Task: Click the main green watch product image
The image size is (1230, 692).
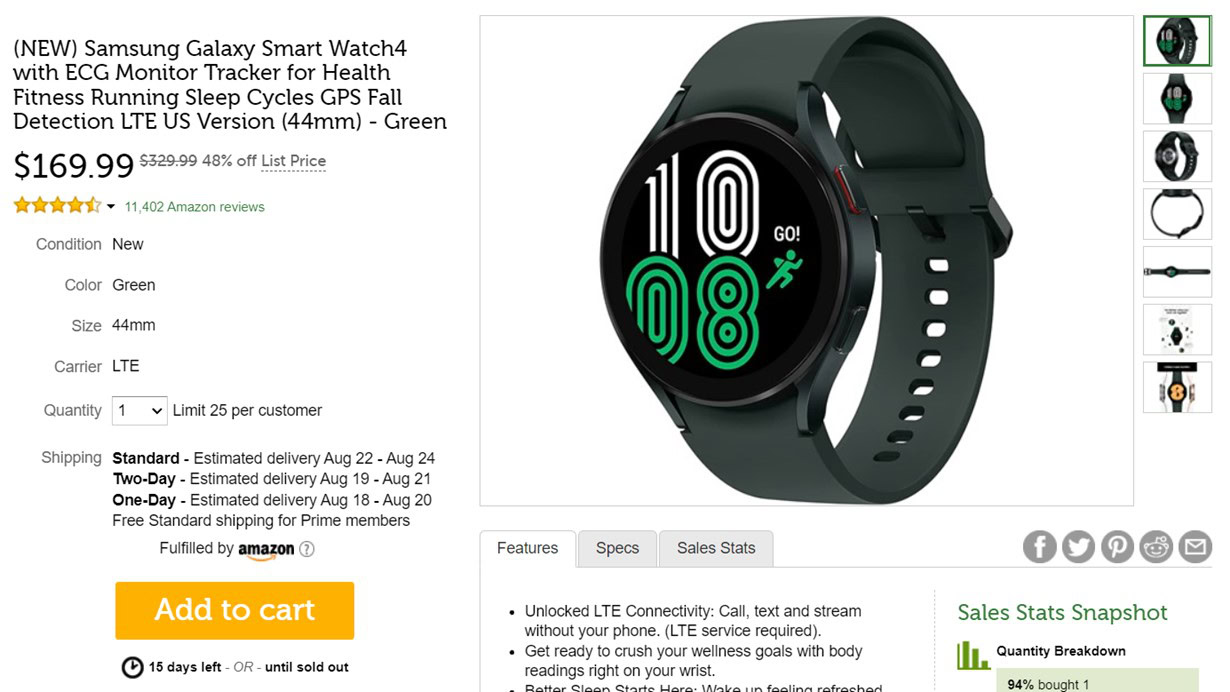Action: tap(806, 261)
